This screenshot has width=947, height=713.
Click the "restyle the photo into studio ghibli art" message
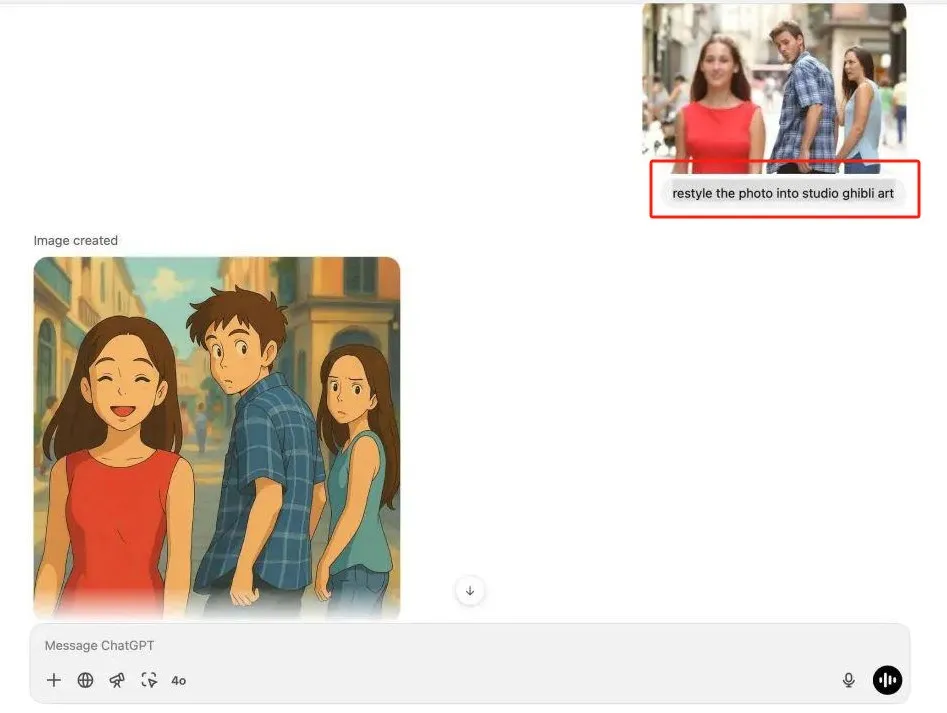coord(783,193)
